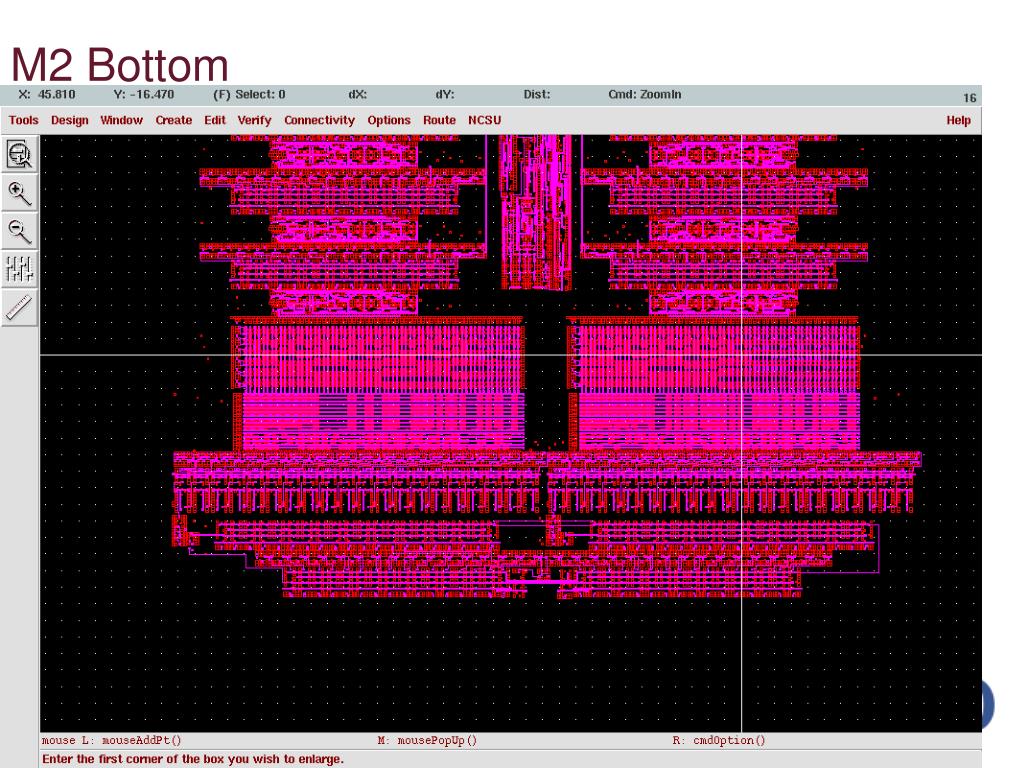Open the Create menu

click(174, 120)
